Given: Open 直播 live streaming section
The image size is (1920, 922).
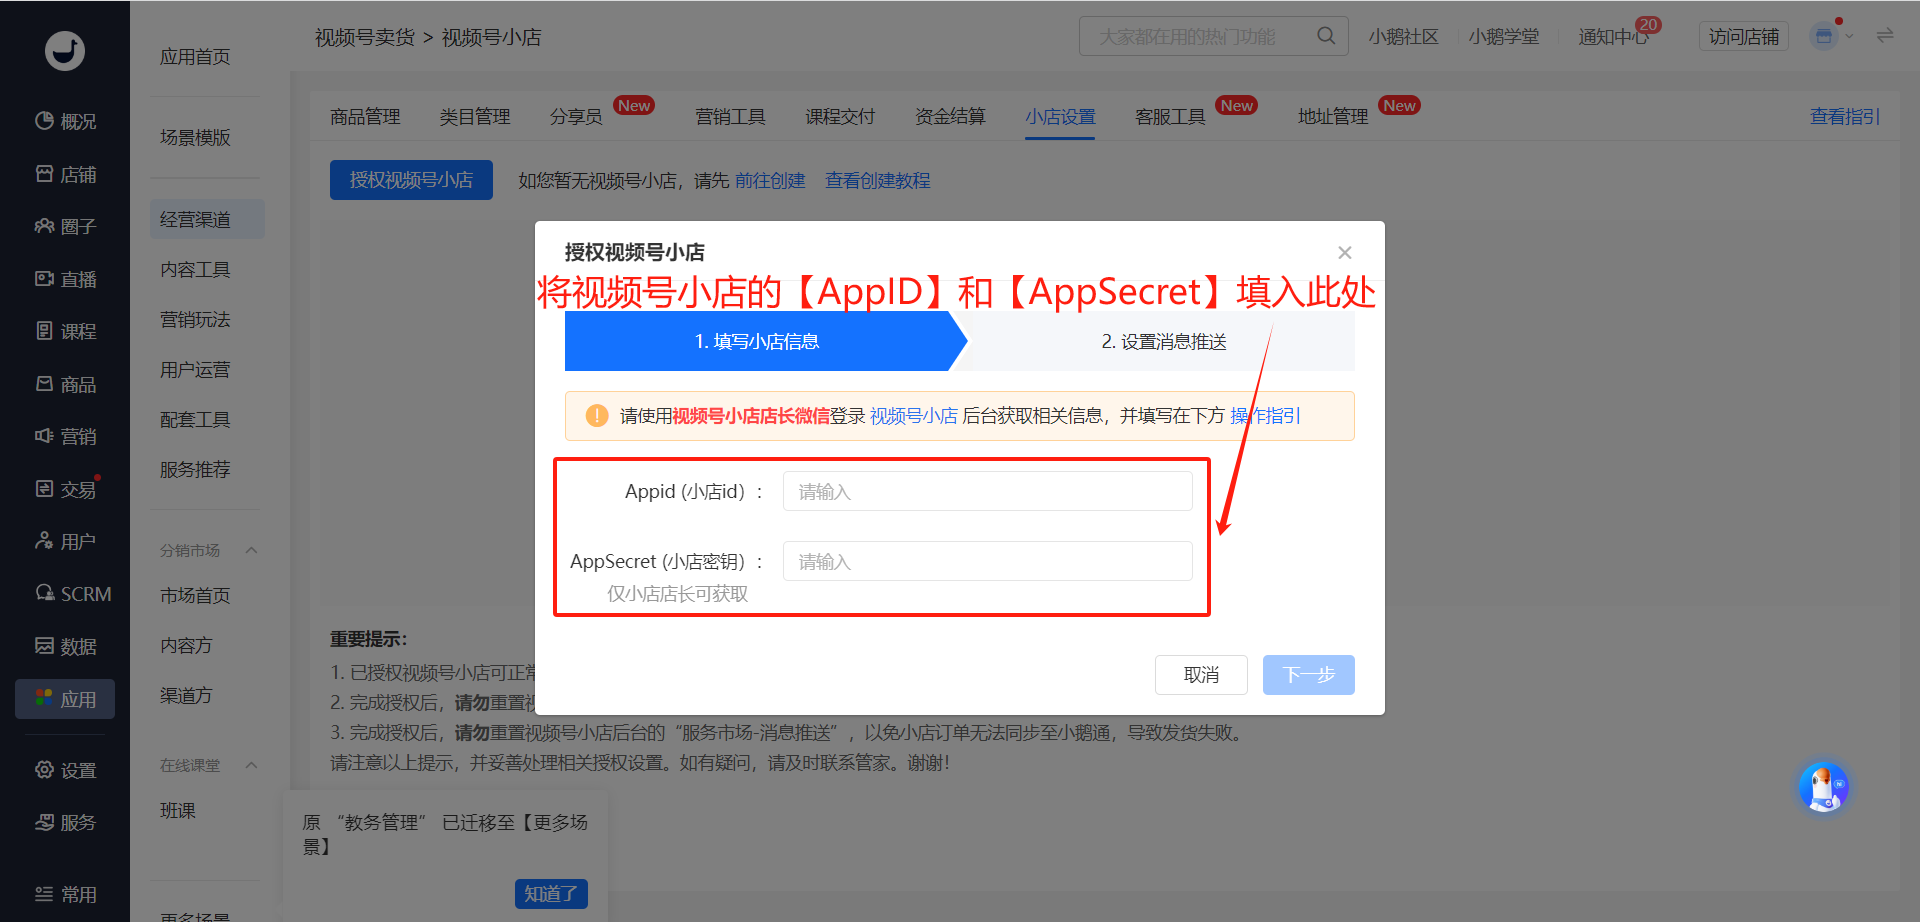Looking at the screenshot, I should pyautogui.click(x=65, y=279).
